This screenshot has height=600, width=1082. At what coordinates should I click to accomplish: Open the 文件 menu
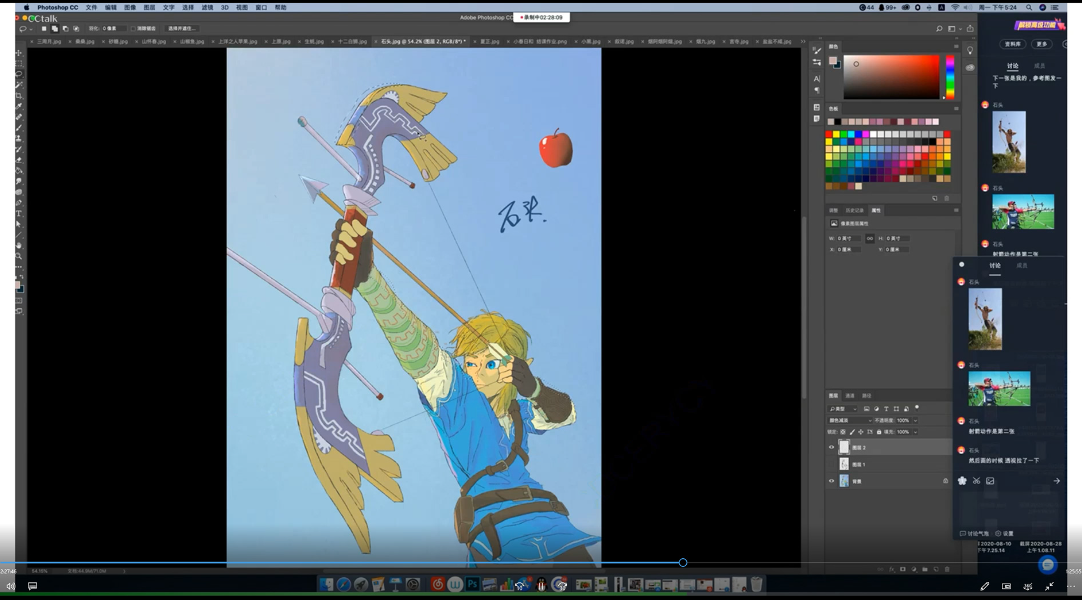(x=91, y=8)
